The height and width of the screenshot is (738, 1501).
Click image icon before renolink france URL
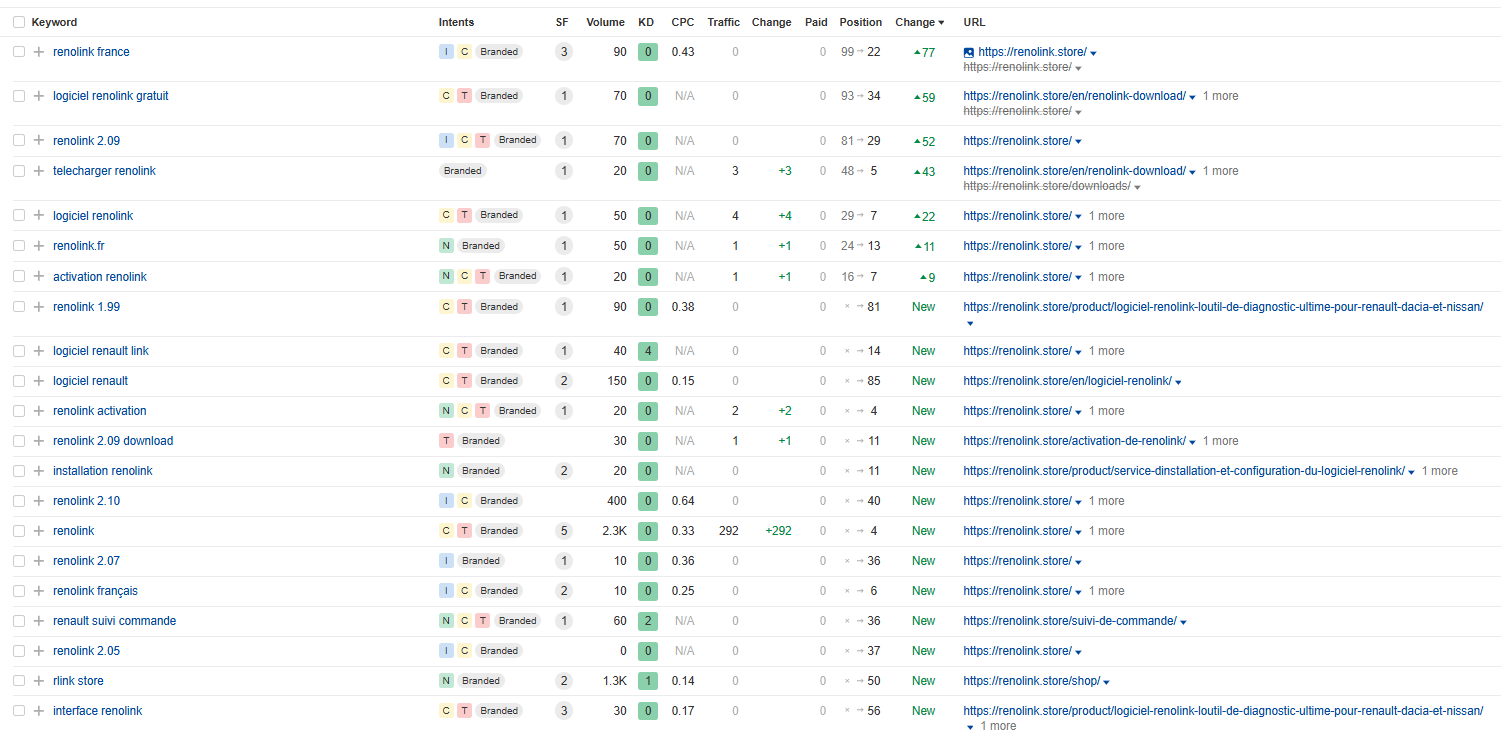point(968,52)
